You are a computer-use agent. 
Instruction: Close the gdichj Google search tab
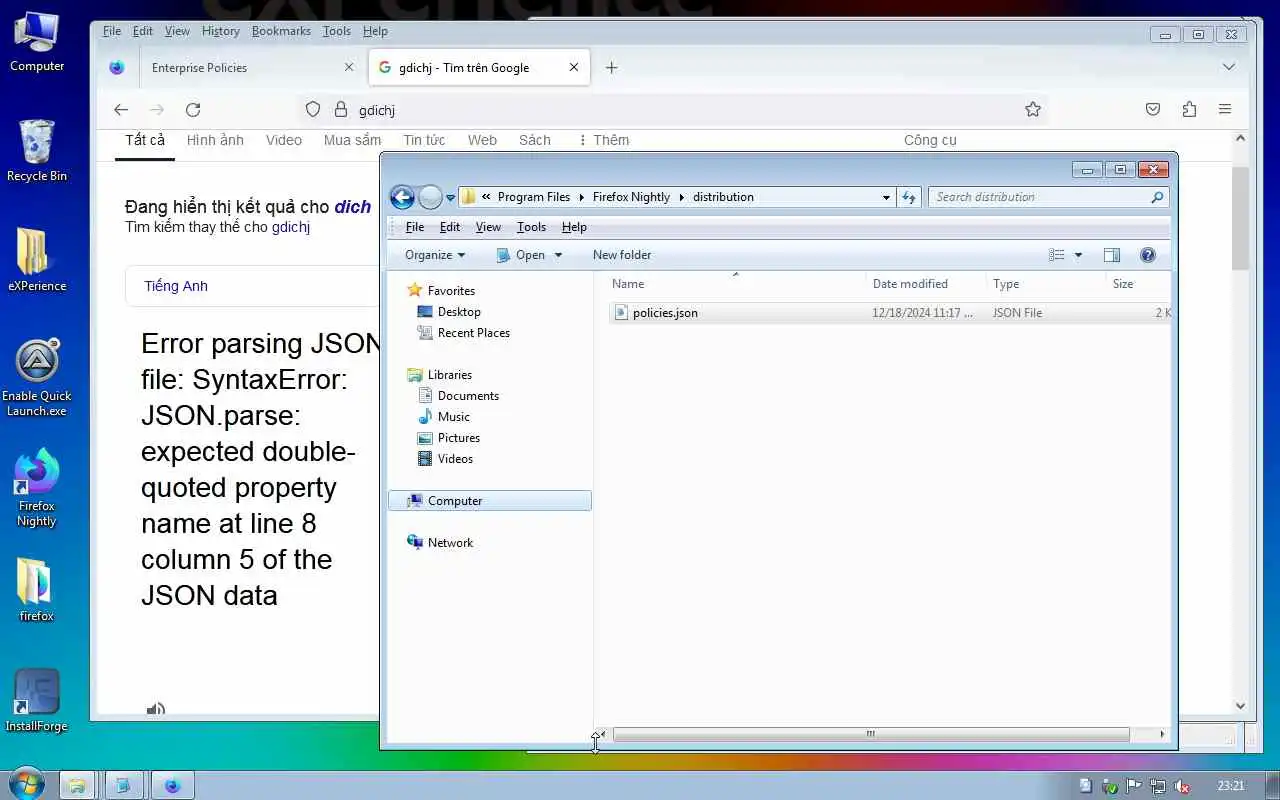pos(574,67)
